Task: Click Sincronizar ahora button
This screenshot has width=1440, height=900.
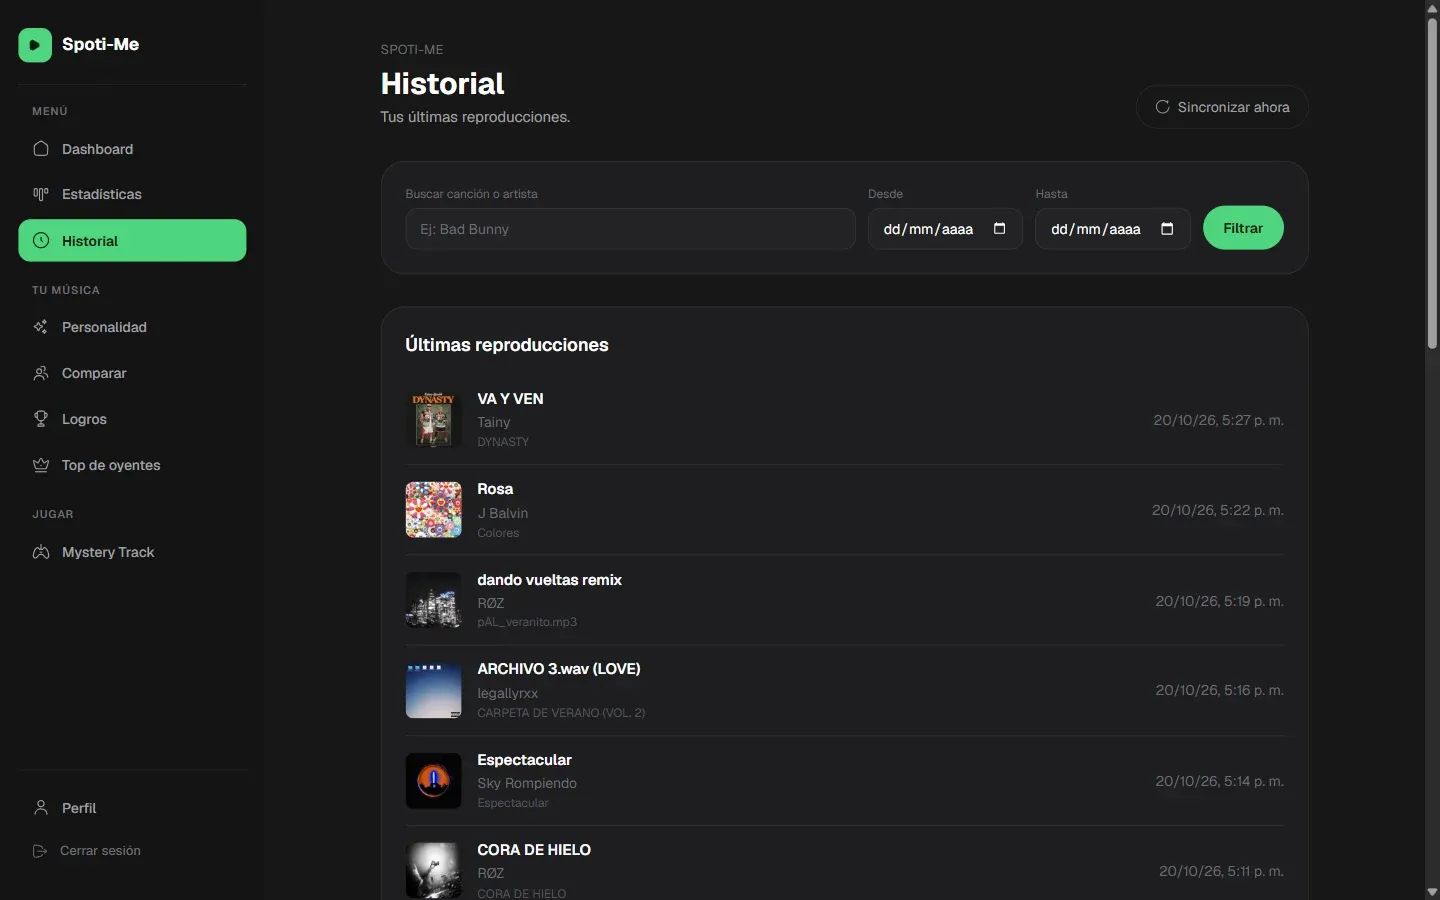Action: [x=1222, y=107]
